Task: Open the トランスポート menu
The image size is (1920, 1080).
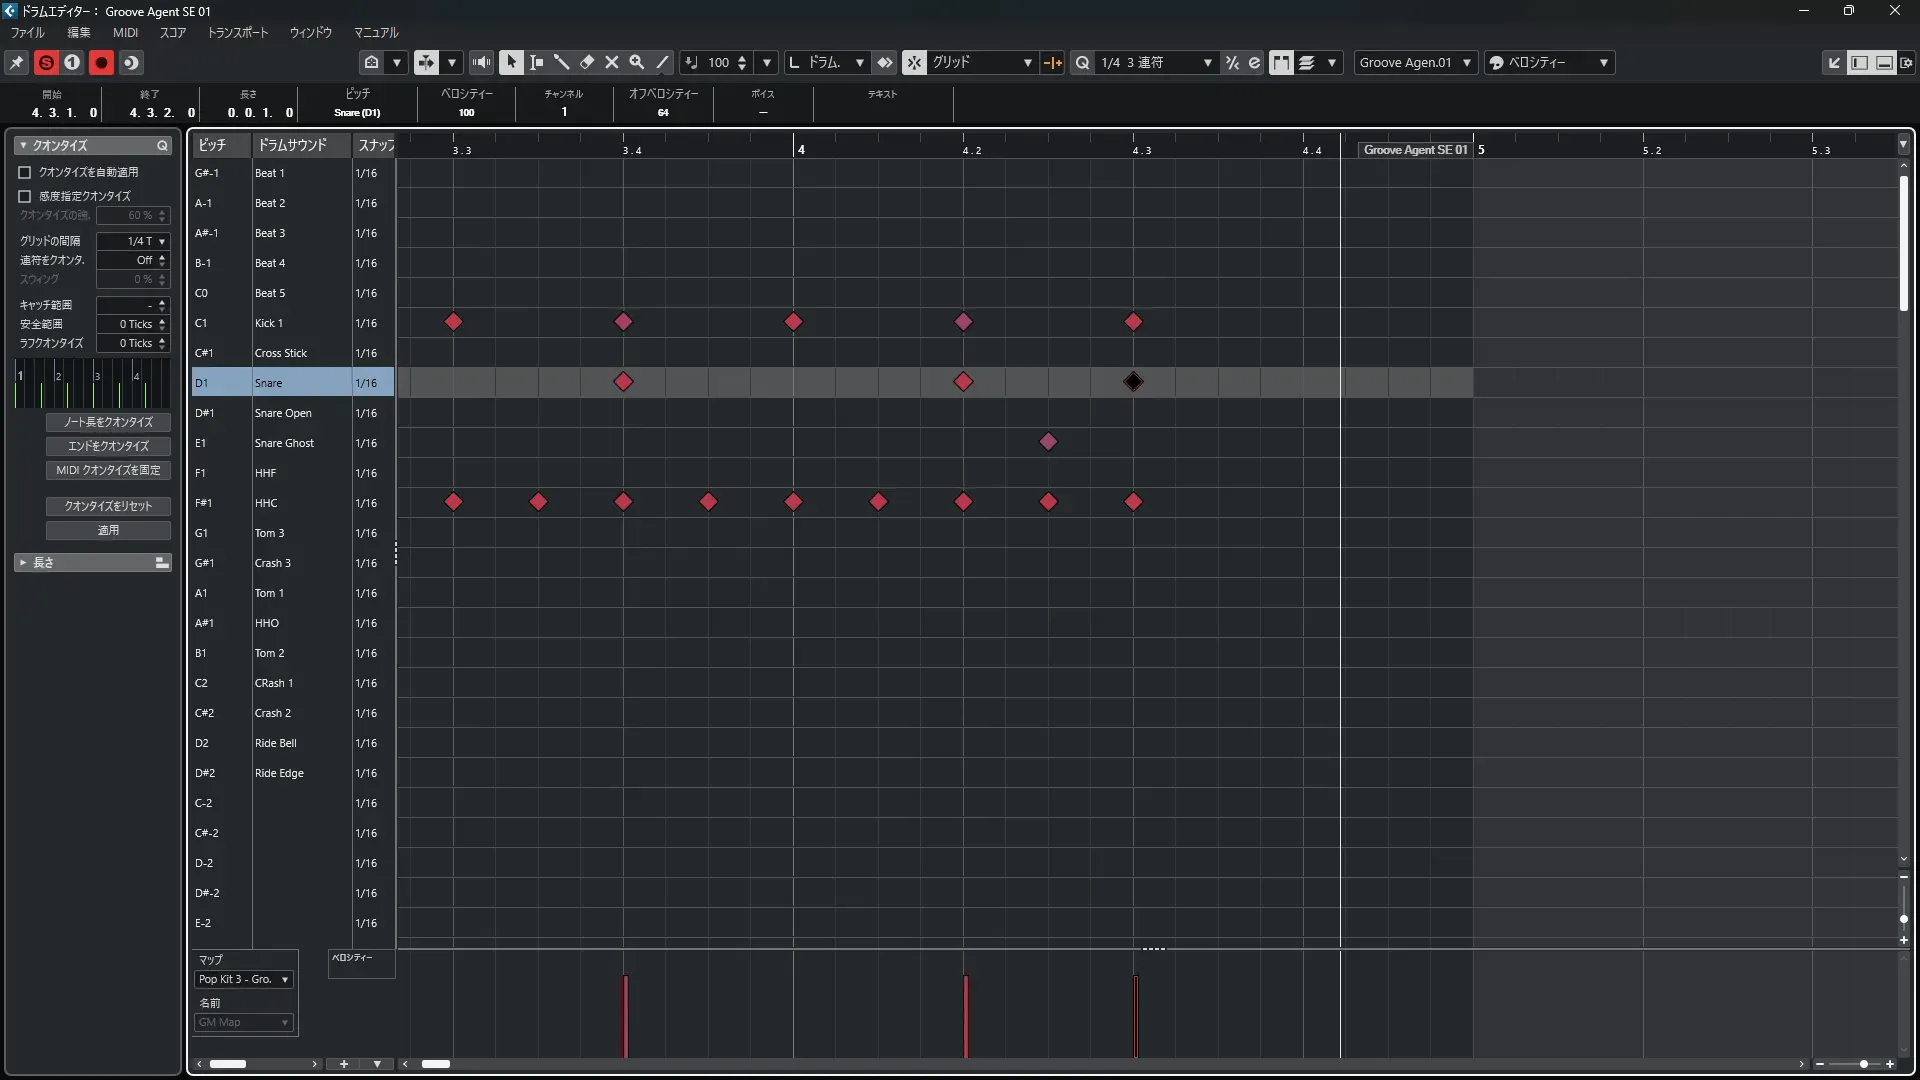Action: pos(237,32)
